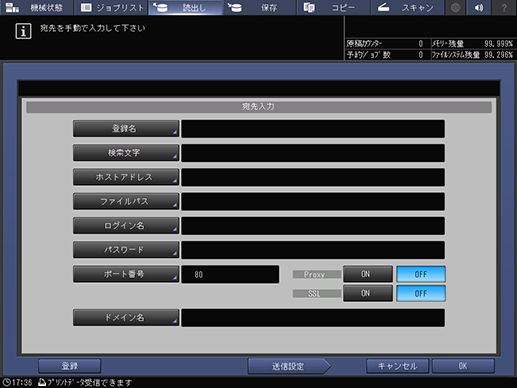Click the printer data receive icon

click(42, 382)
